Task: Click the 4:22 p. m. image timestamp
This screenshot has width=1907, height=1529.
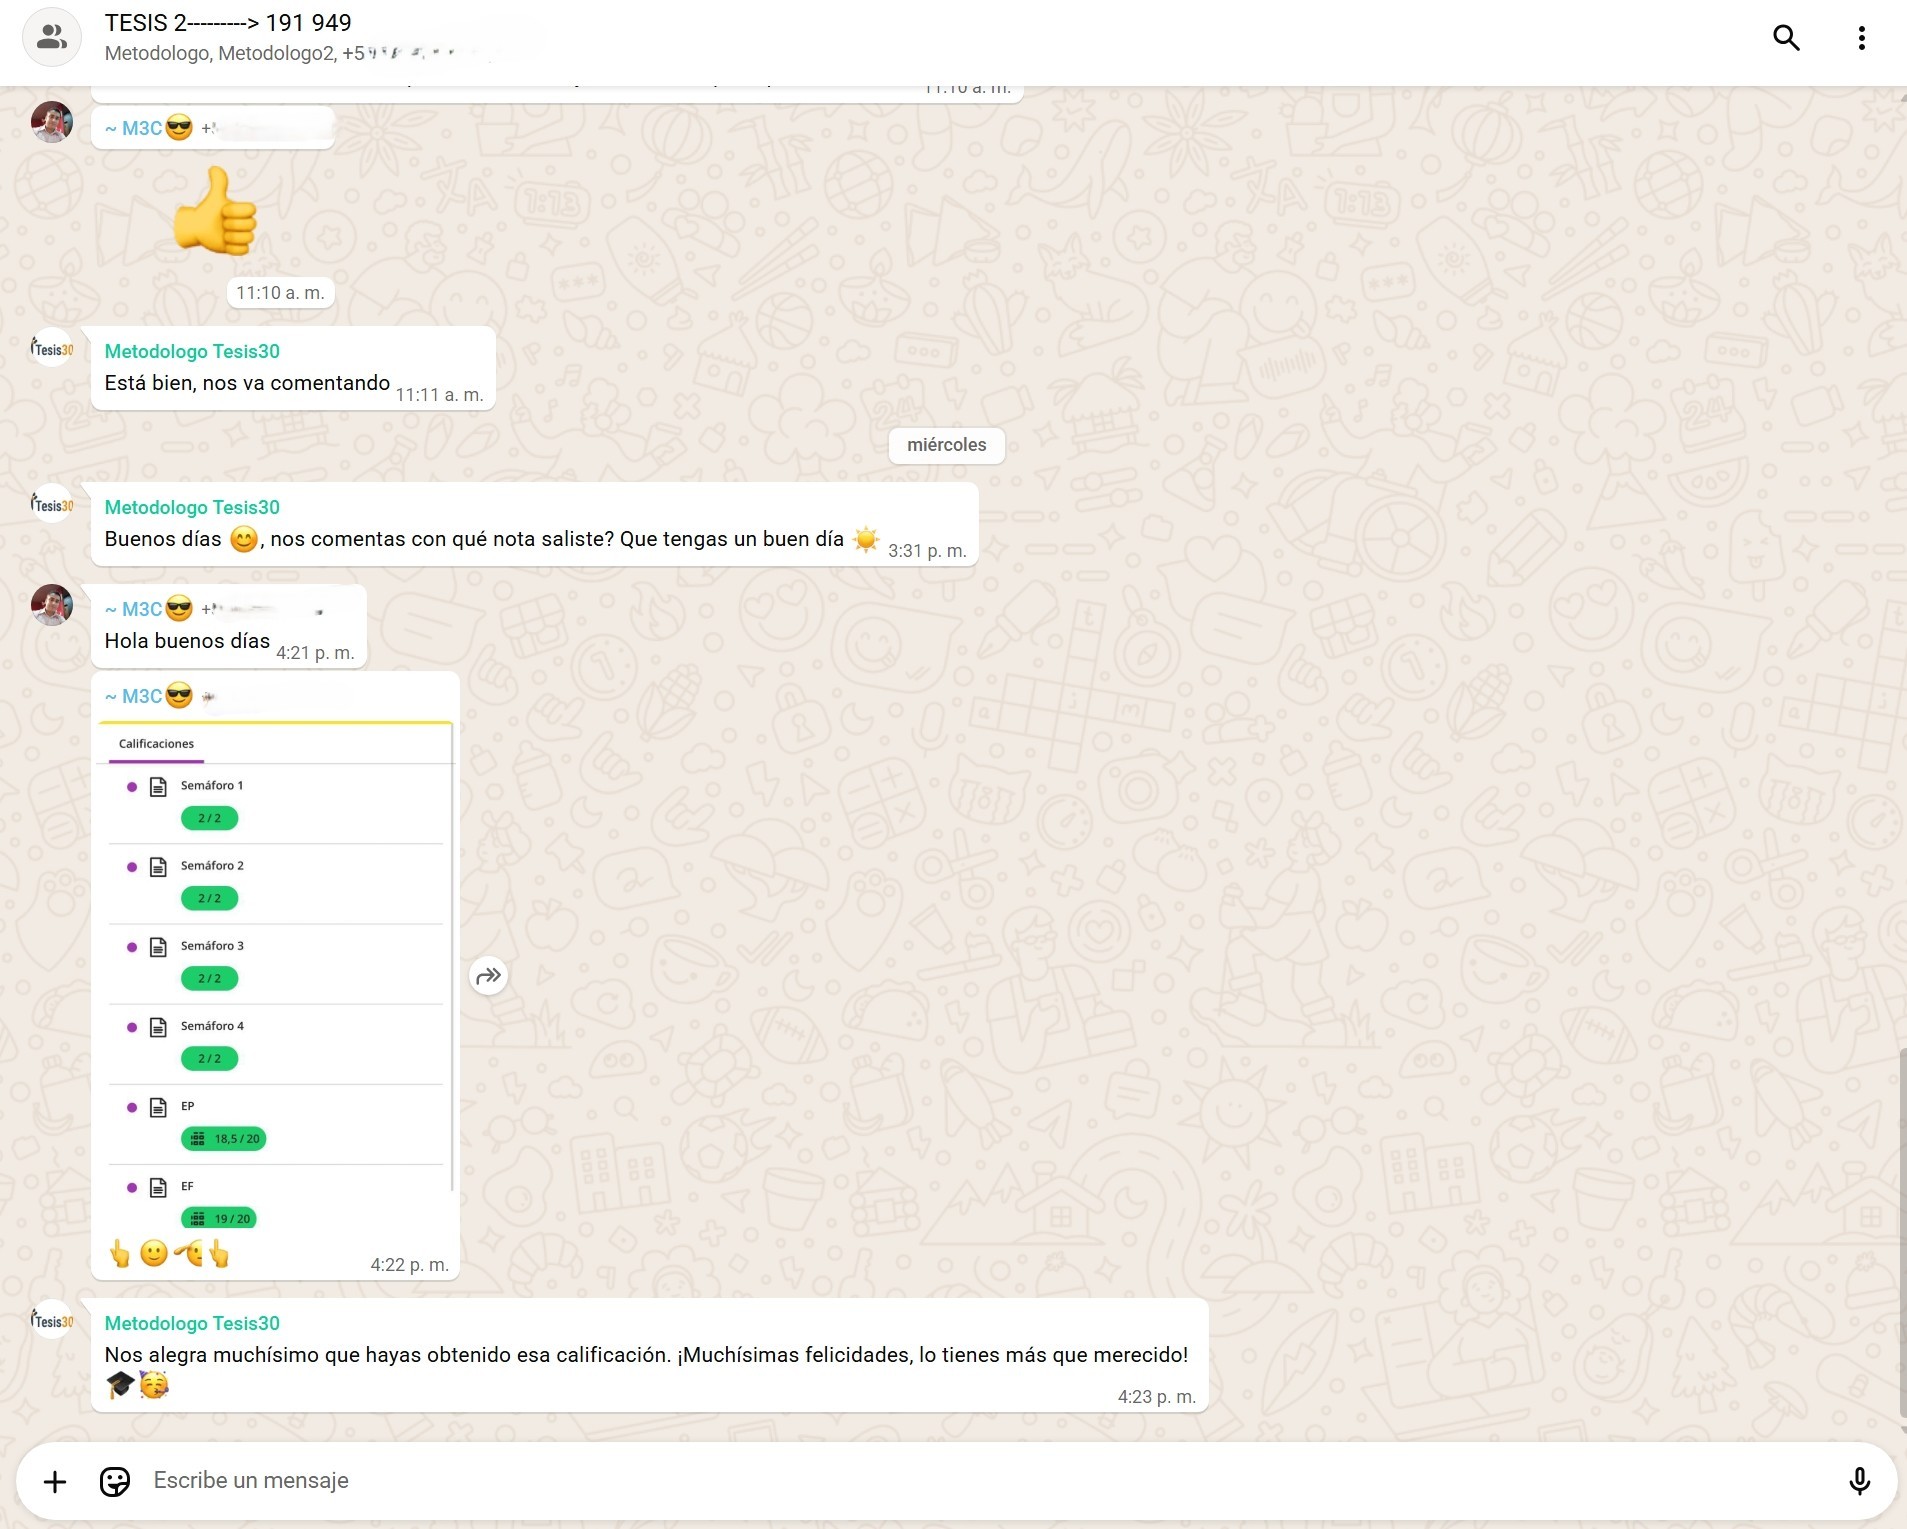Action: pos(410,1265)
